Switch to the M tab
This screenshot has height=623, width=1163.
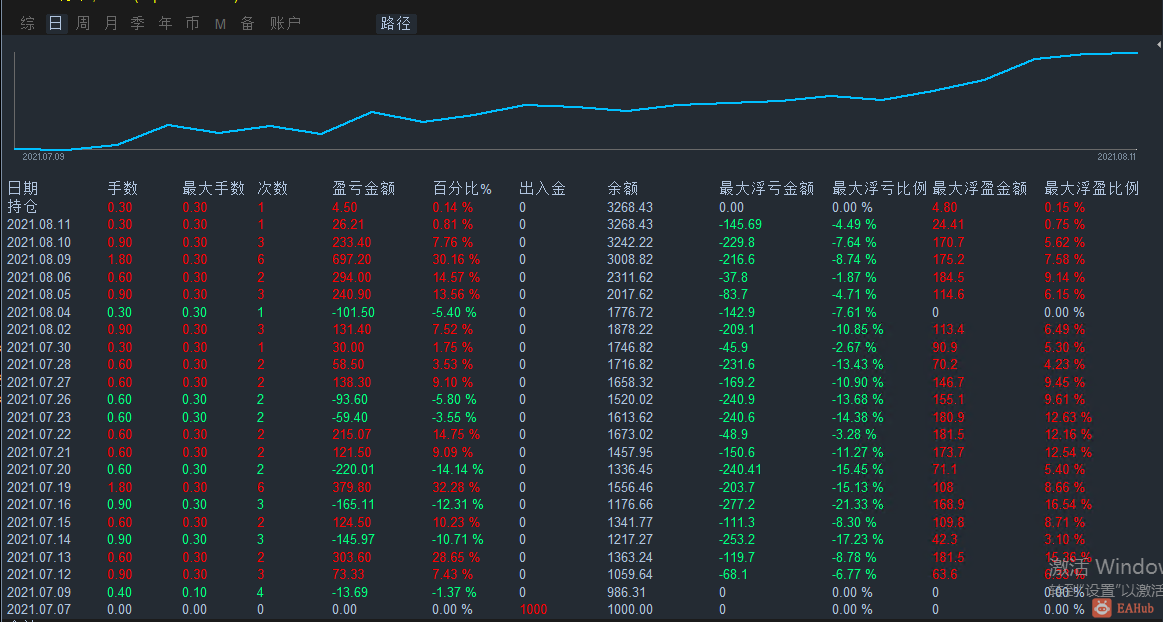(220, 24)
